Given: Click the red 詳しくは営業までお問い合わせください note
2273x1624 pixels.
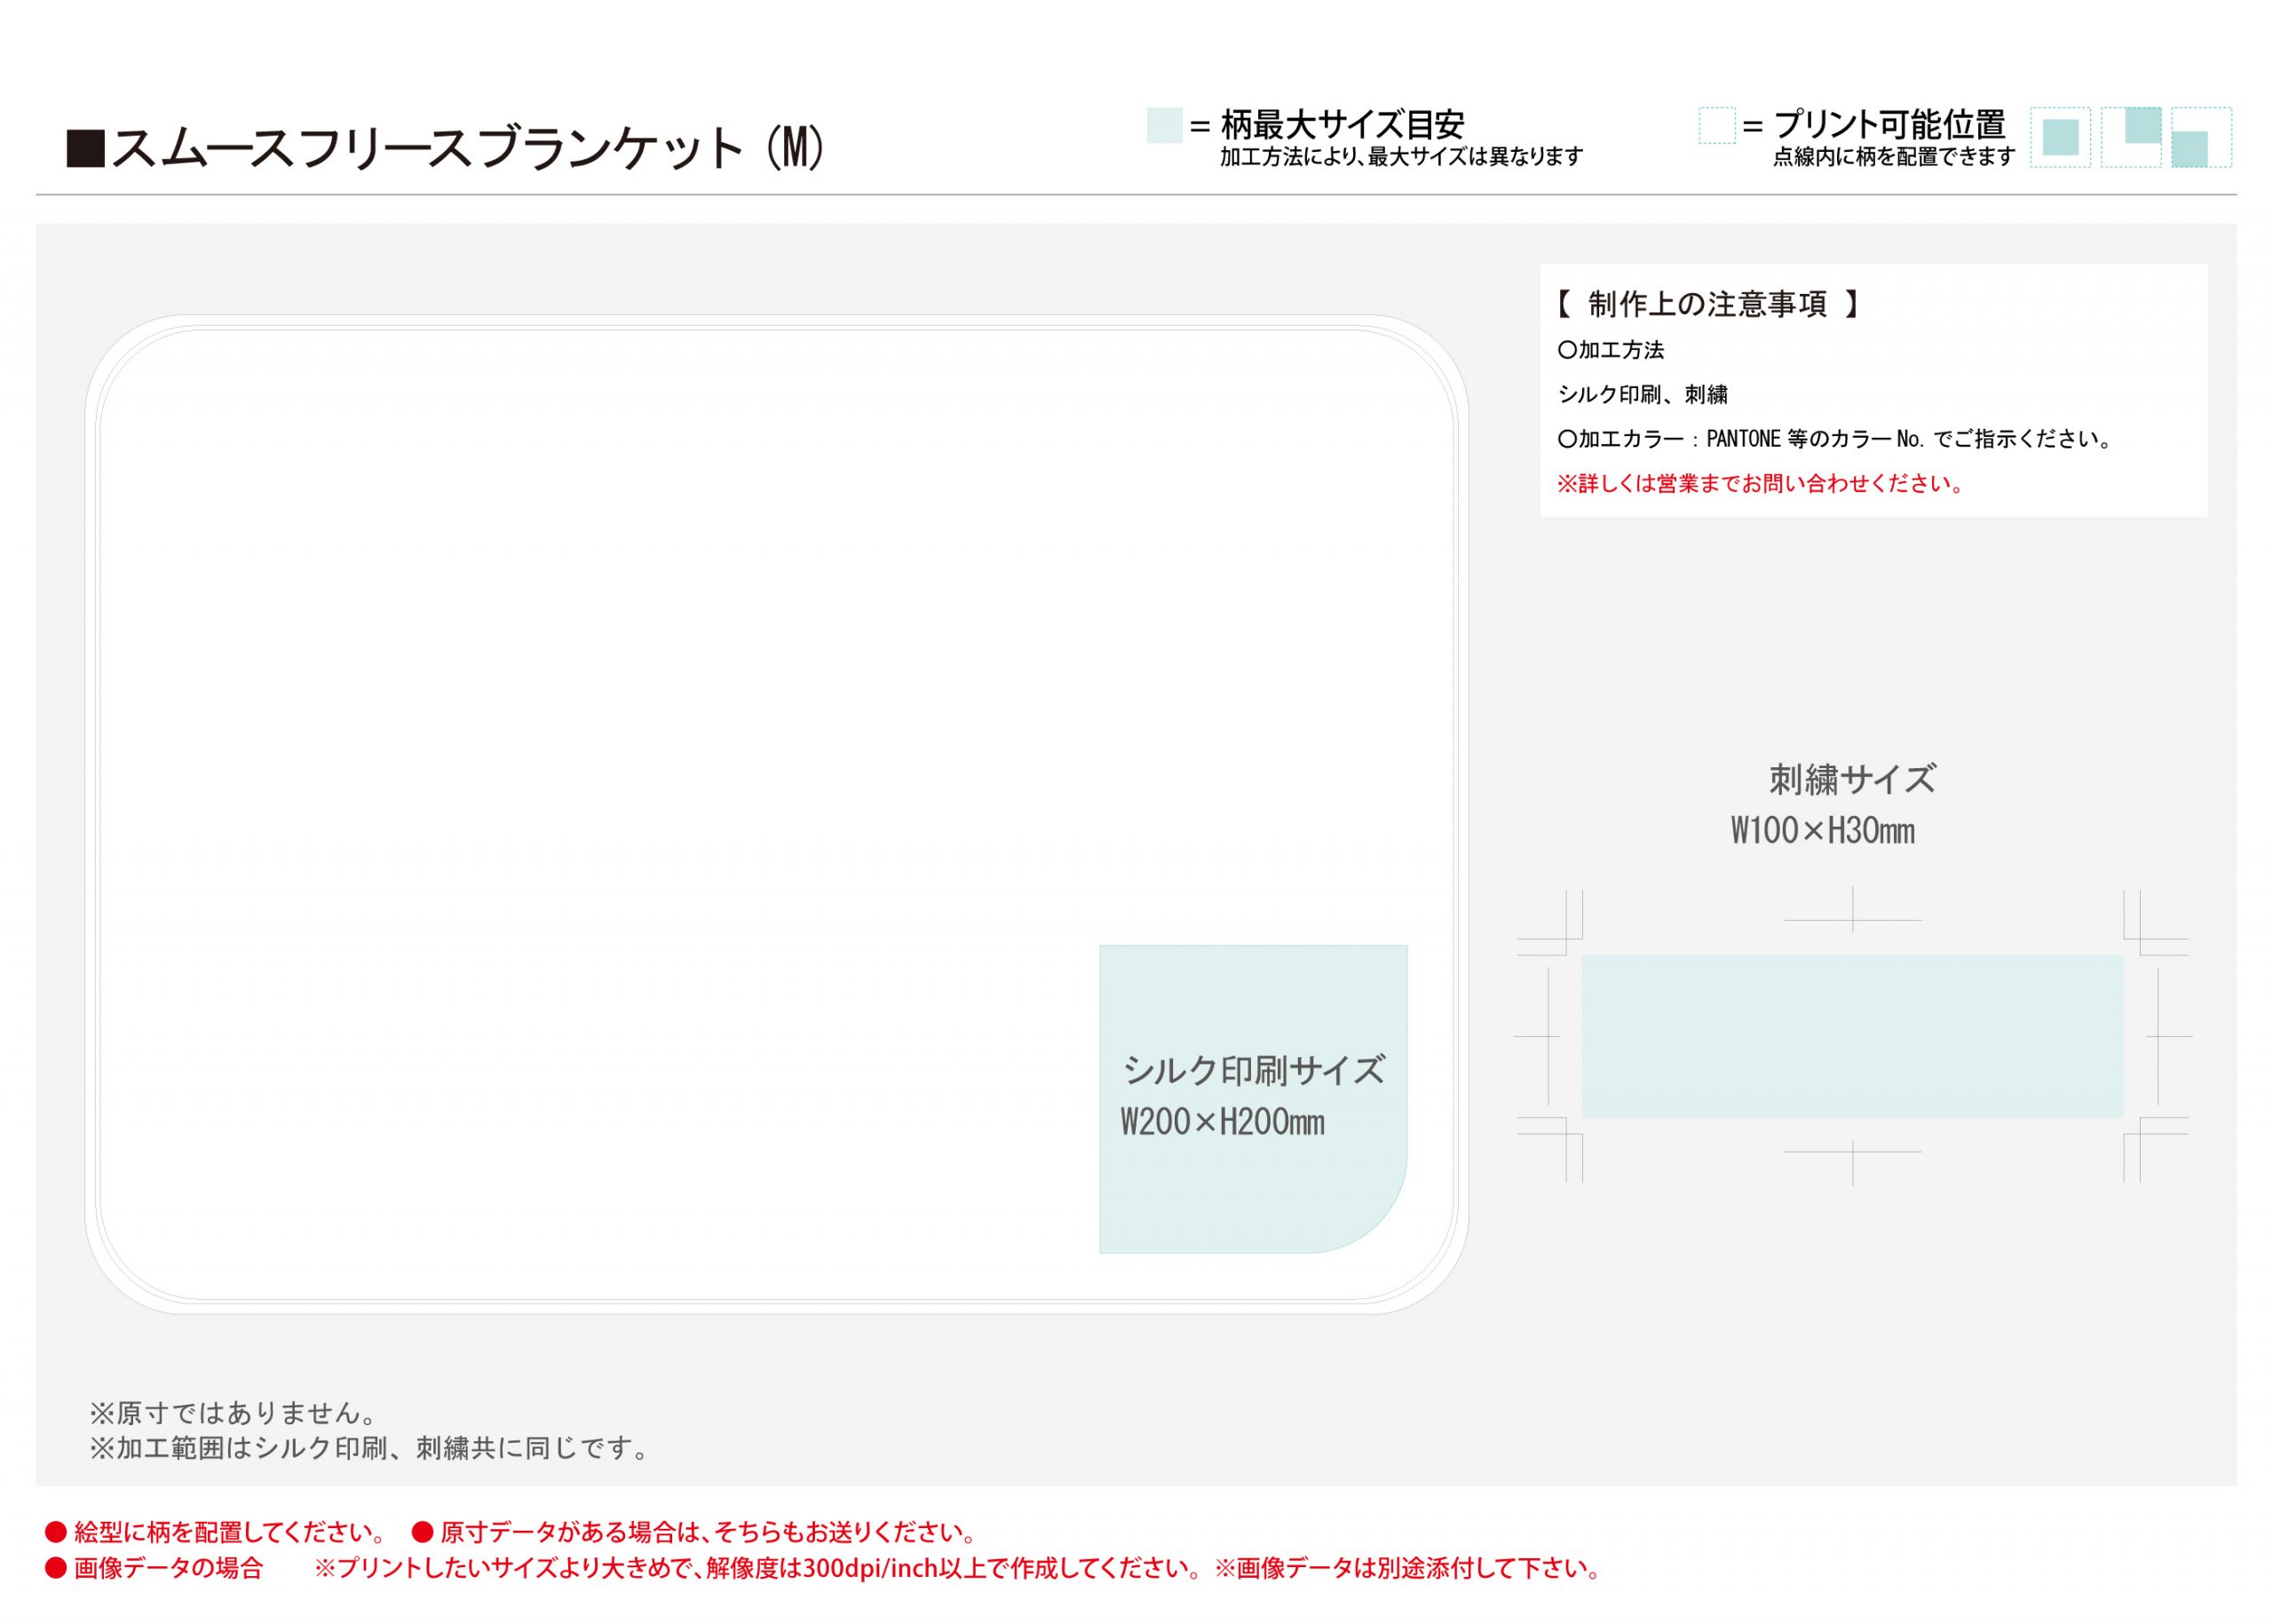Looking at the screenshot, I should click(x=1760, y=484).
